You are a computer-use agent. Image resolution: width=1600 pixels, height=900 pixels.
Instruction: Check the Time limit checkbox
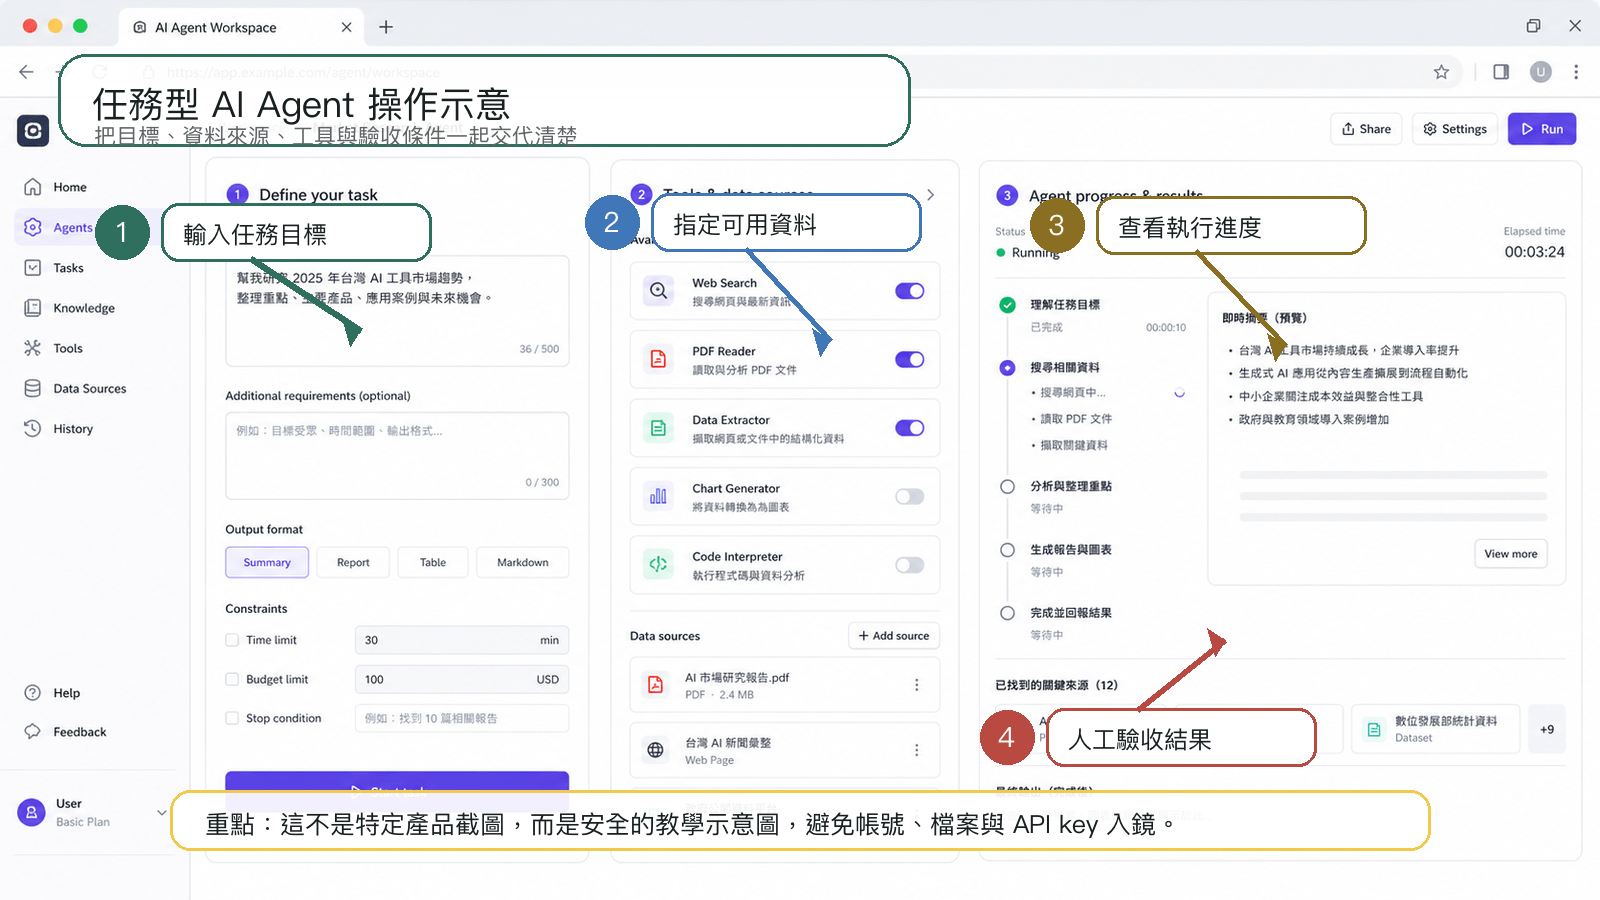click(x=232, y=640)
